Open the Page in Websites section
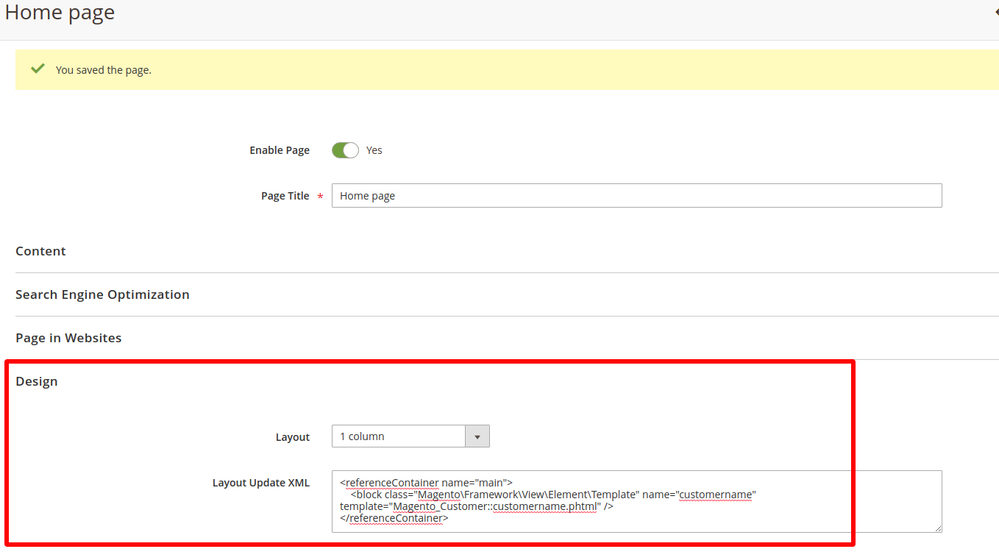 [68, 338]
